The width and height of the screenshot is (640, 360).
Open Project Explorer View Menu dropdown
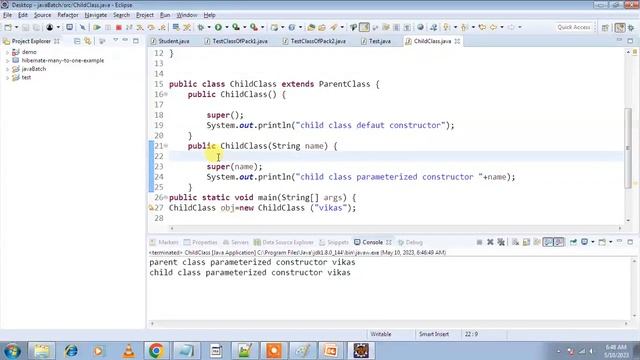click(x=116, y=40)
